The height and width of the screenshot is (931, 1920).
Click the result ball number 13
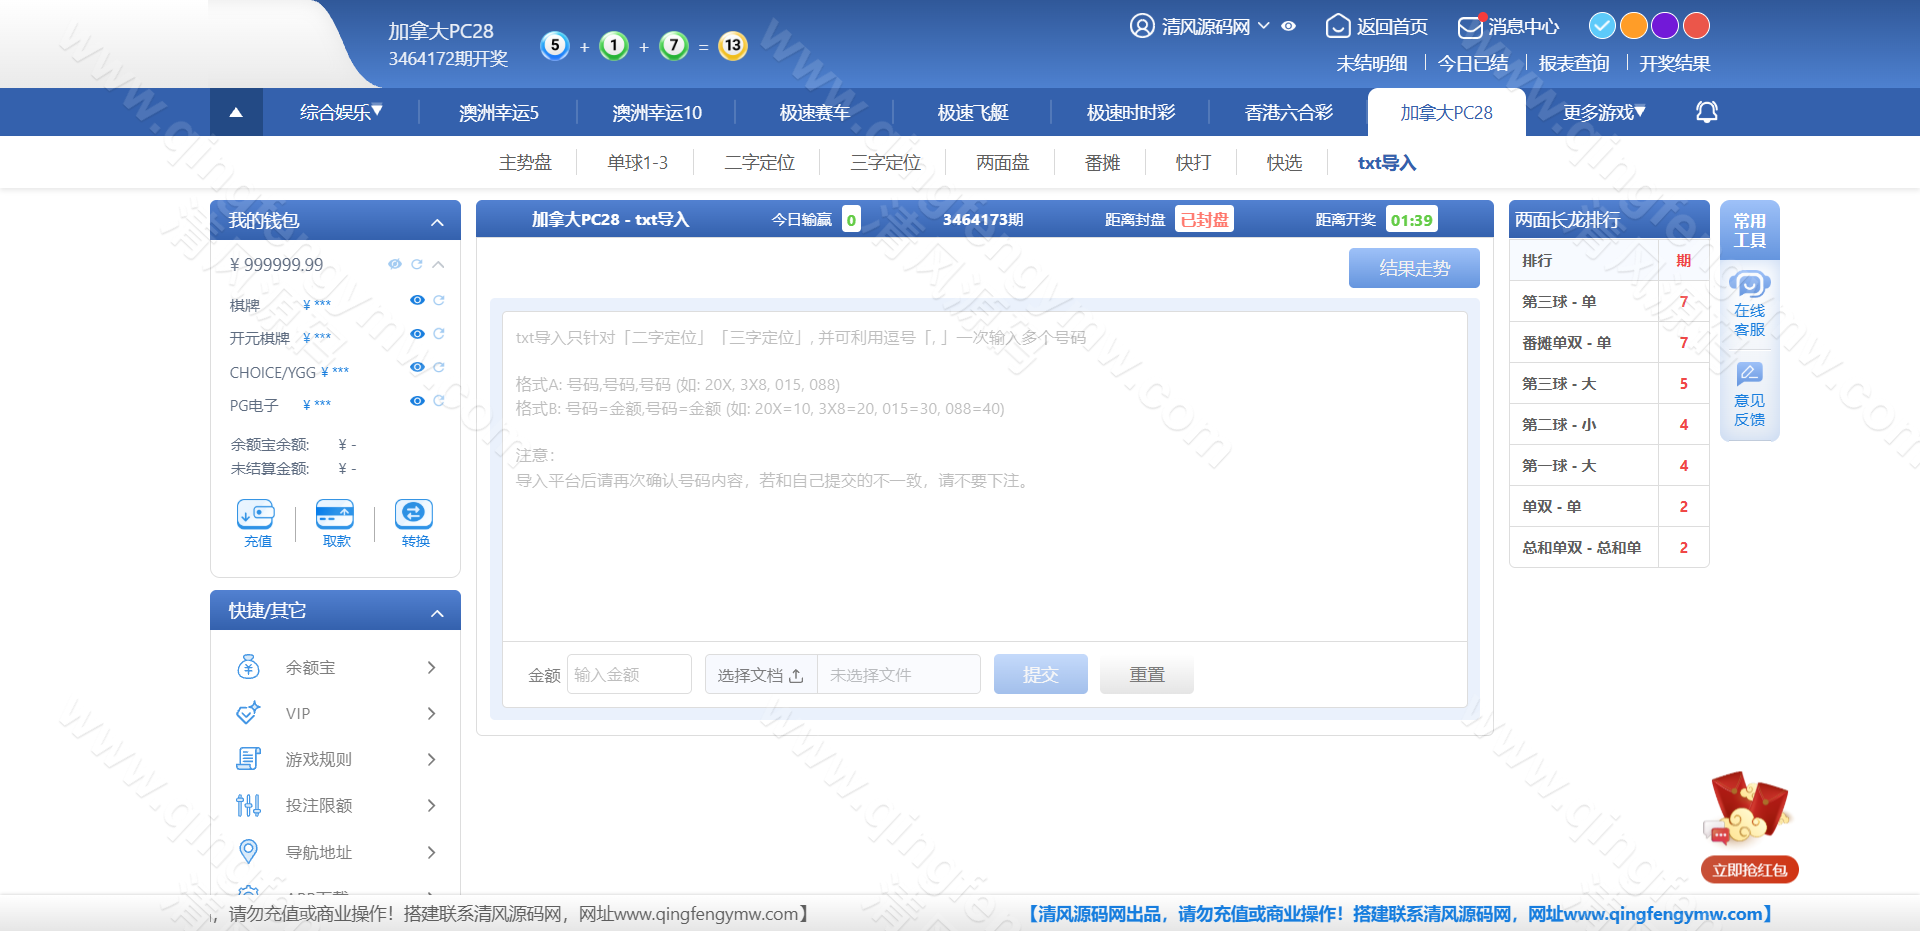point(733,45)
